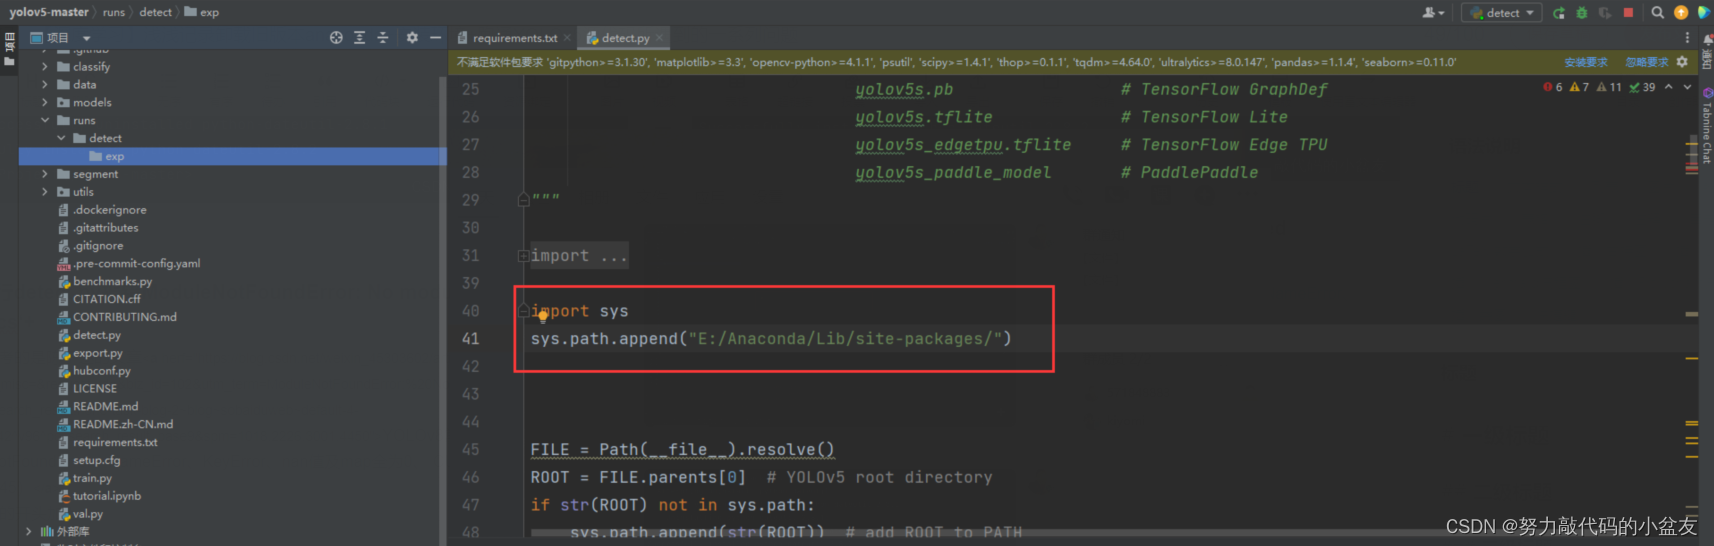1714x546 pixels.
Task: Locate the opened file in project tree
Action: pyautogui.click(x=336, y=38)
